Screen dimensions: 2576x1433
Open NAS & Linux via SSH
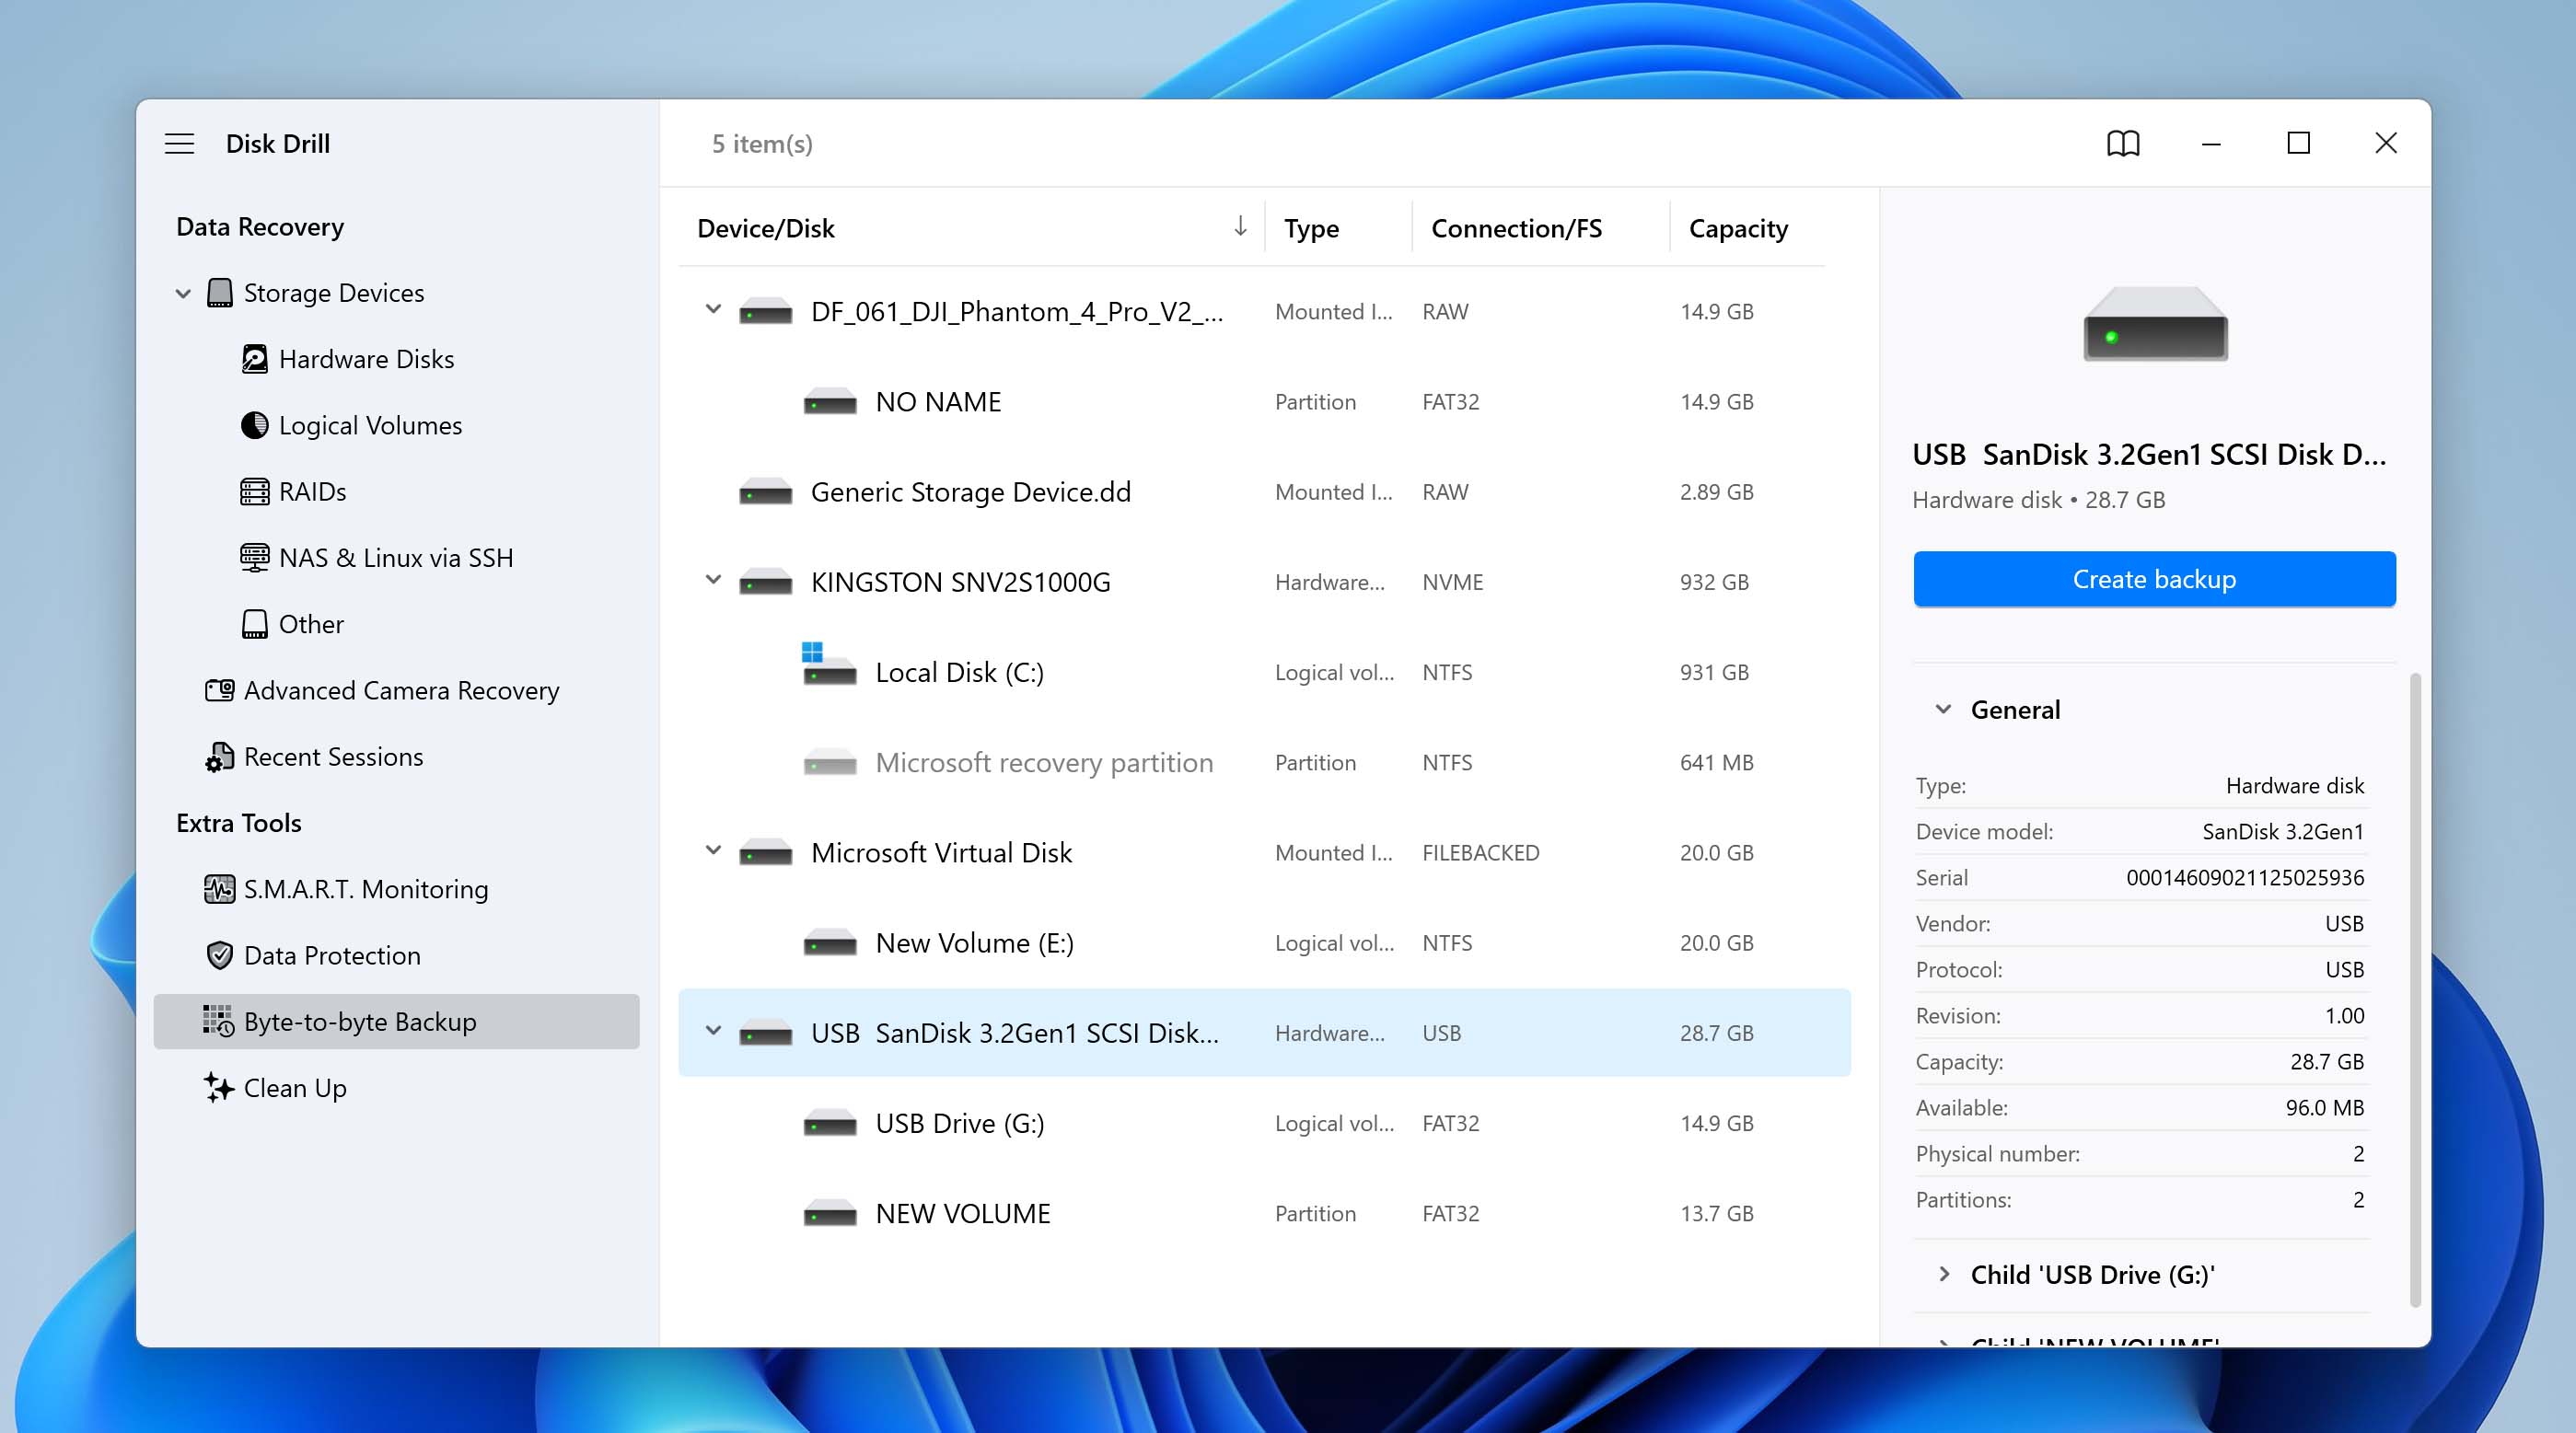396,558
